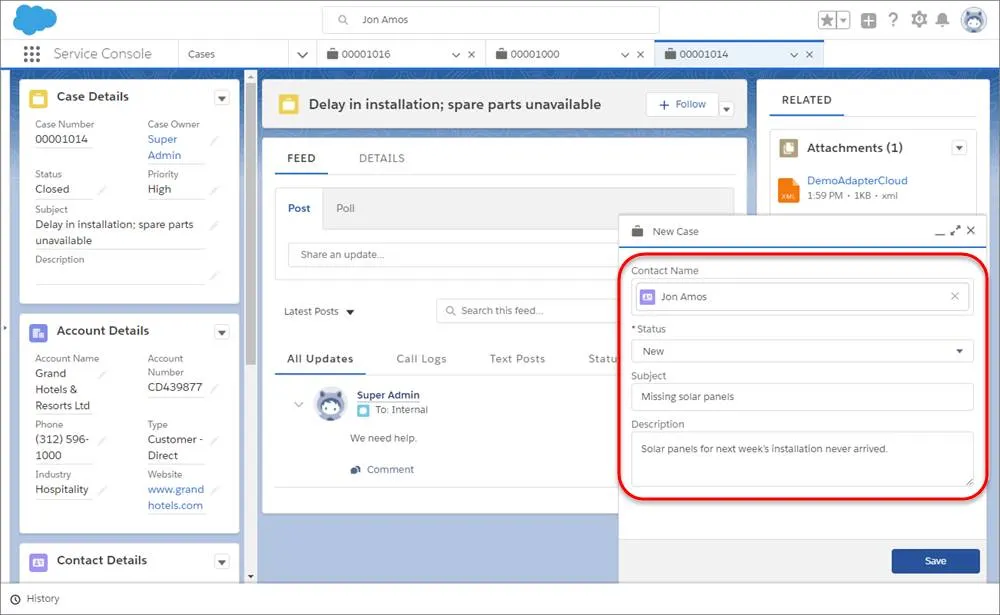This screenshot has height=615, width=1000.
Task: Click the DemoAdapterCloud XML file icon
Action: click(x=789, y=189)
